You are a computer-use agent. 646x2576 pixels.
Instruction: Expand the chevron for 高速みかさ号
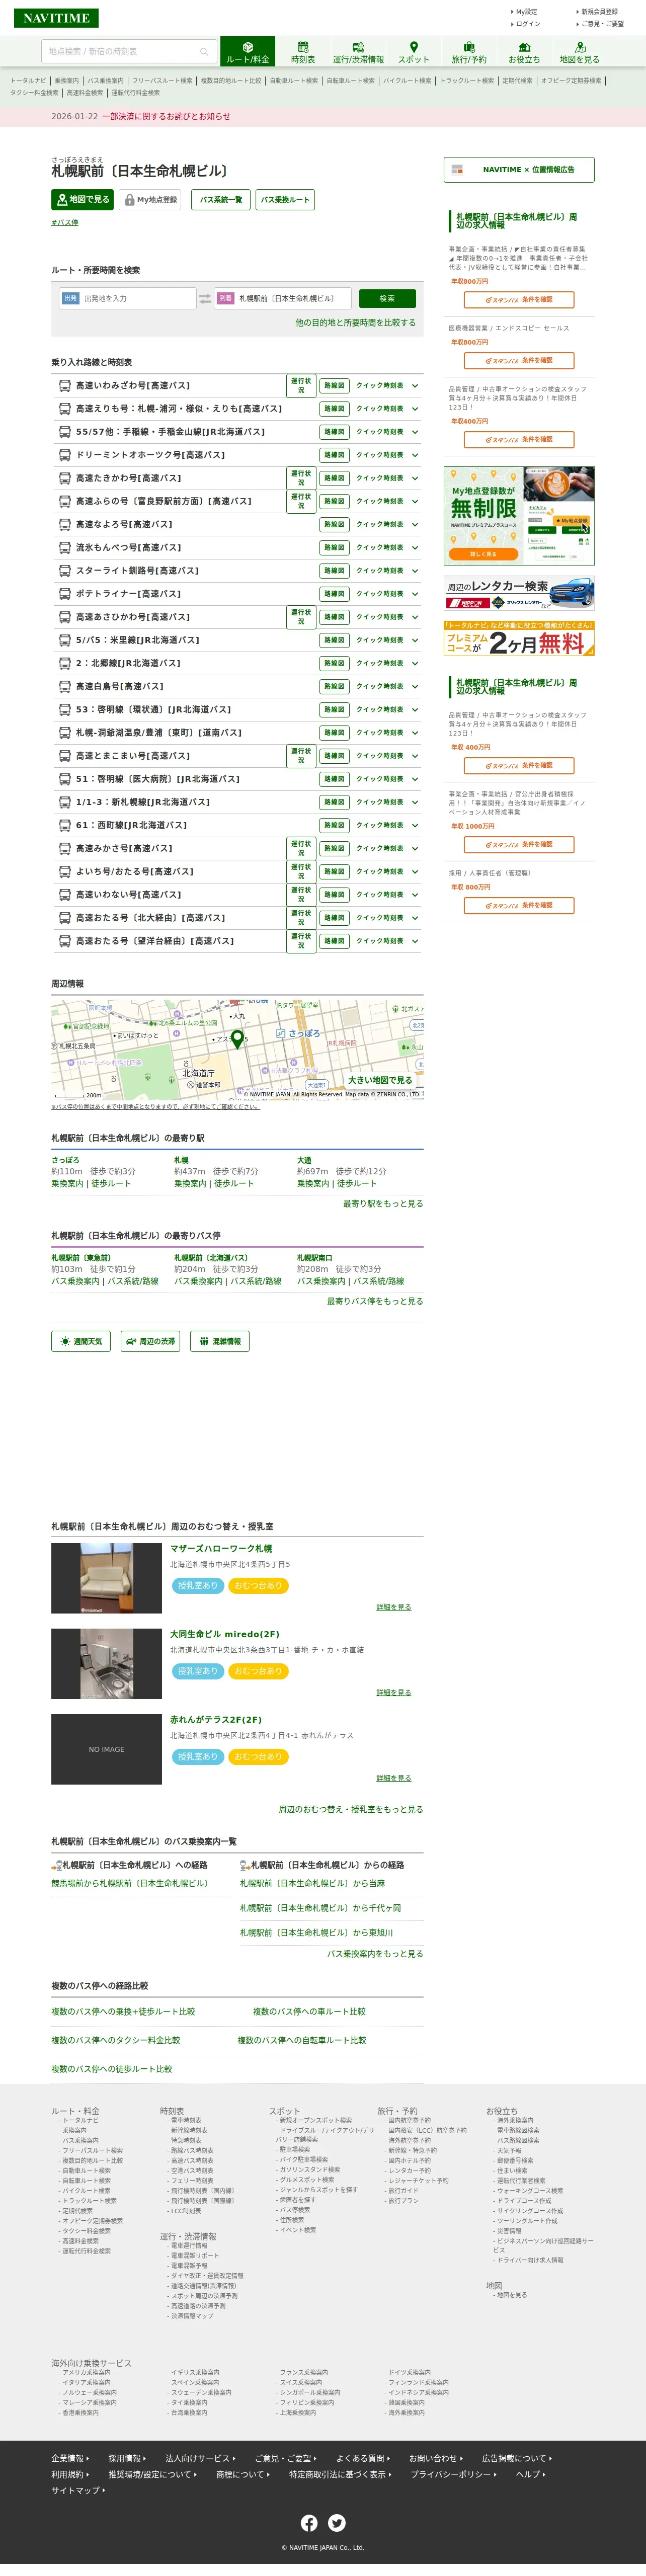coord(415,848)
